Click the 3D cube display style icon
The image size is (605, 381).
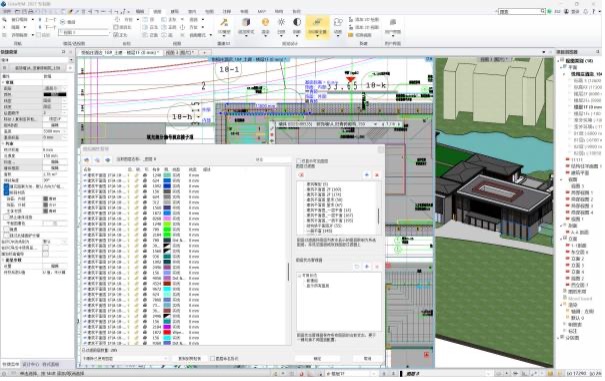pos(246,23)
